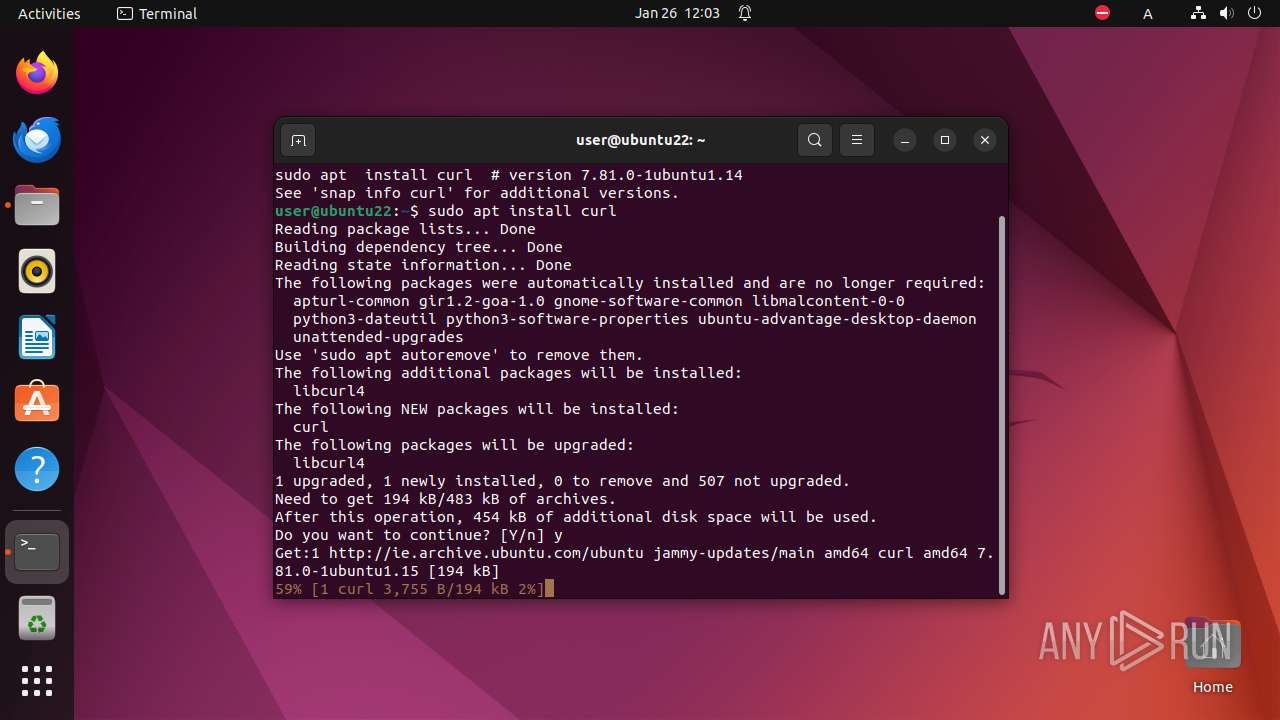Select the Terminal icon in dock
The image size is (1280, 720).
[x=37, y=551]
